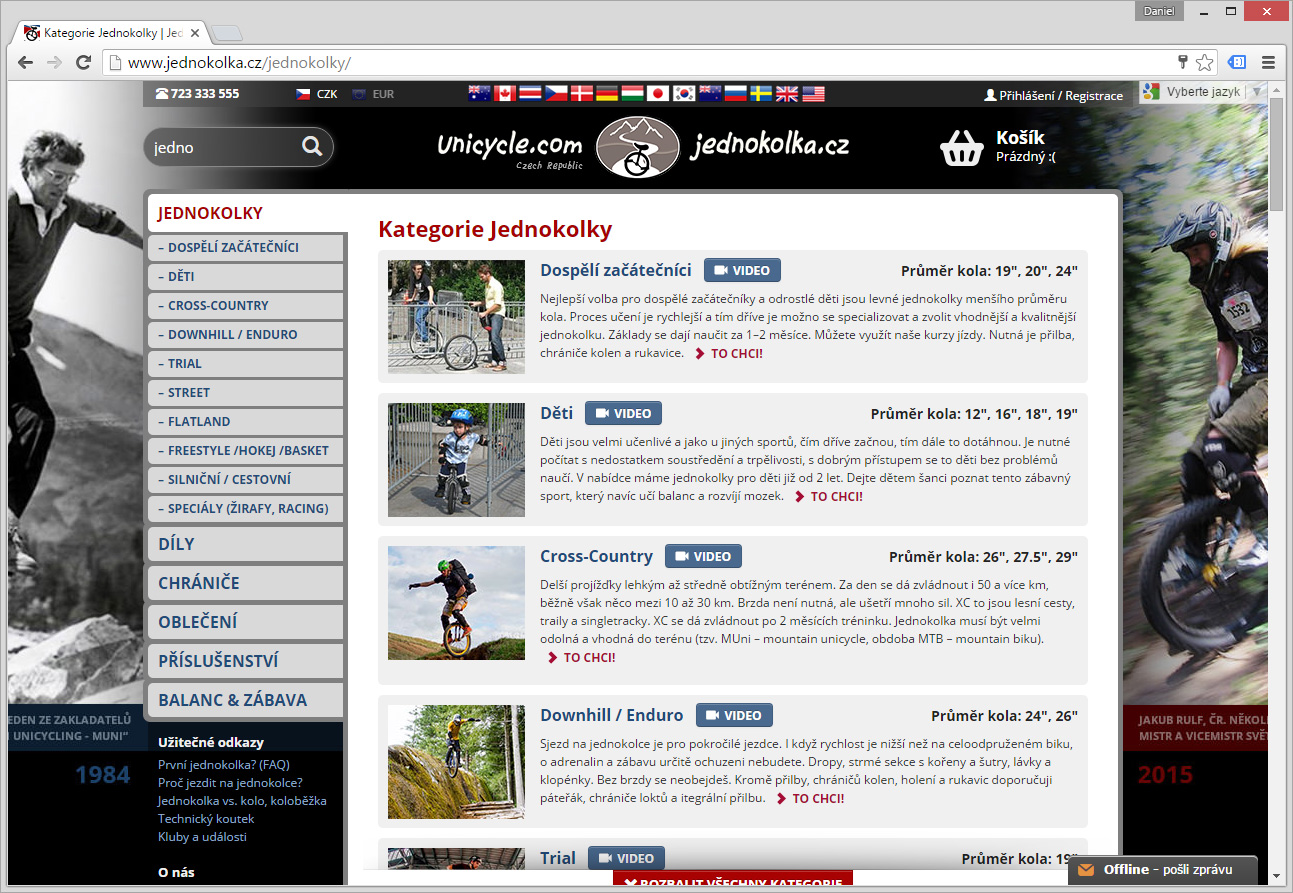The height and width of the screenshot is (893, 1293).
Task: Open STREET in sidebar menu
Action: (x=246, y=393)
